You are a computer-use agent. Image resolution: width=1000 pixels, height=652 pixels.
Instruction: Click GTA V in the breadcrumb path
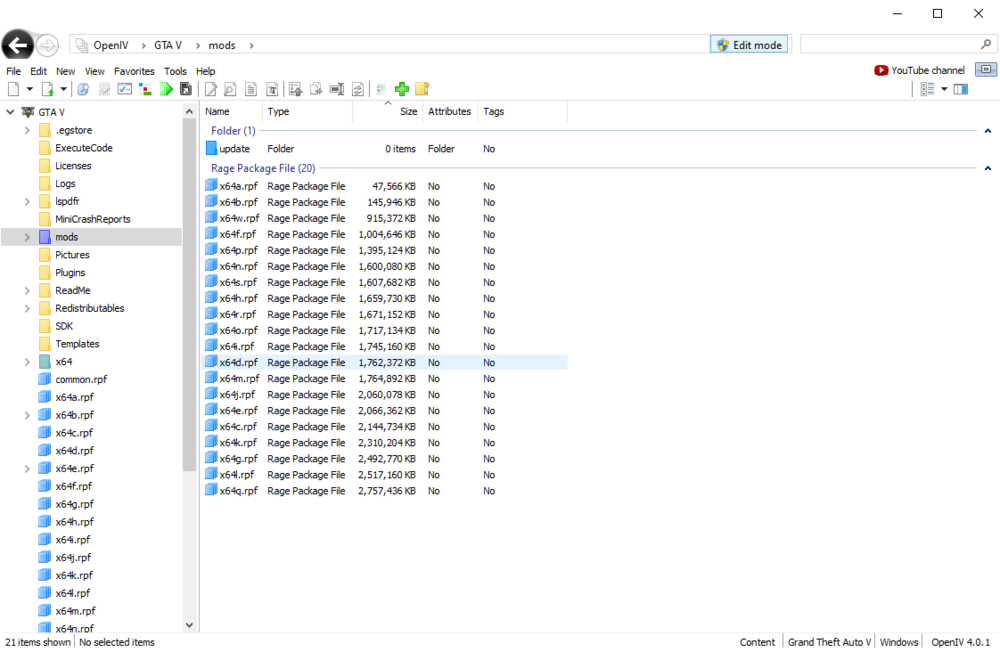tap(168, 45)
